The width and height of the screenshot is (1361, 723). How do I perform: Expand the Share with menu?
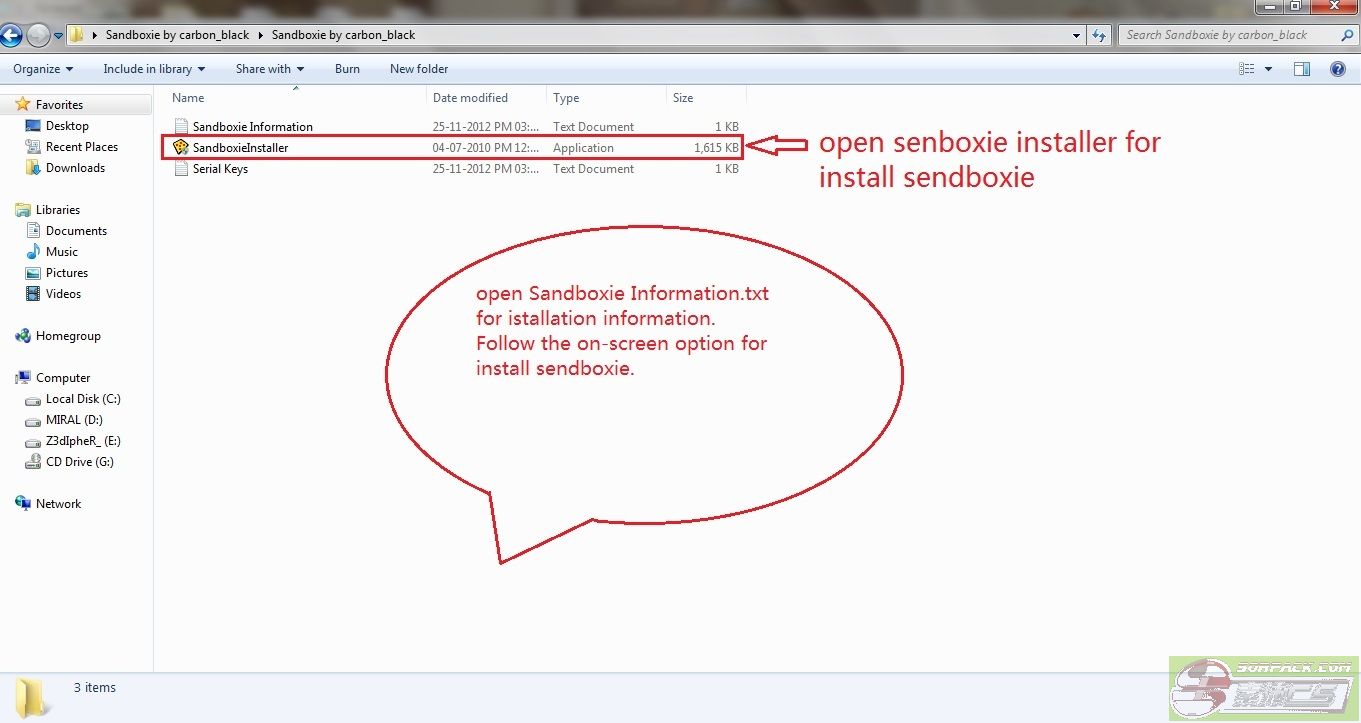coord(270,69)
